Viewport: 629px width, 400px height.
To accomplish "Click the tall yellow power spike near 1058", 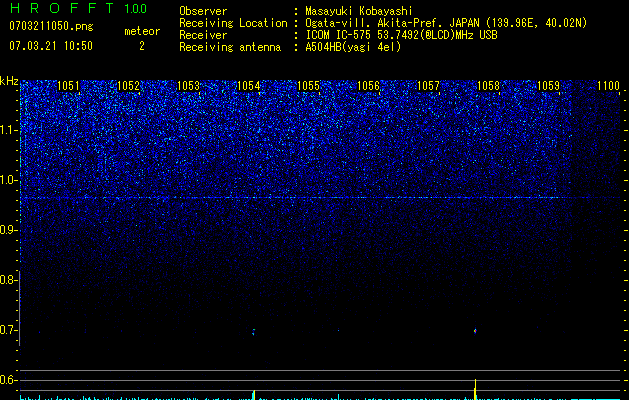I will click(475, 389).
